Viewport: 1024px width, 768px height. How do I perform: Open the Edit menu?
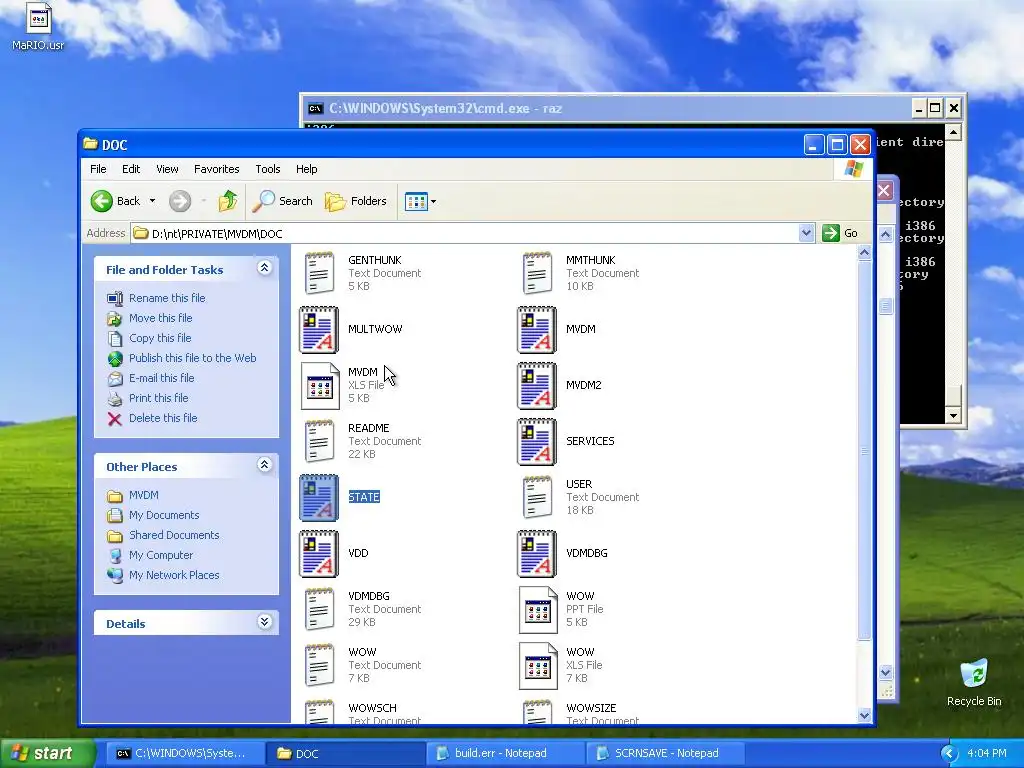(x=131, y=169)
